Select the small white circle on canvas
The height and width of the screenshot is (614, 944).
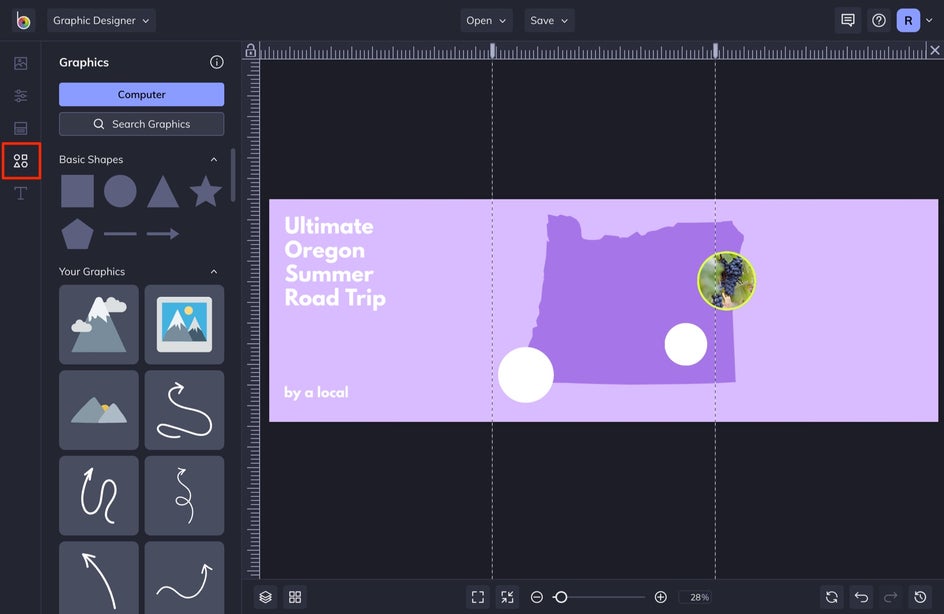click(686, 344)
